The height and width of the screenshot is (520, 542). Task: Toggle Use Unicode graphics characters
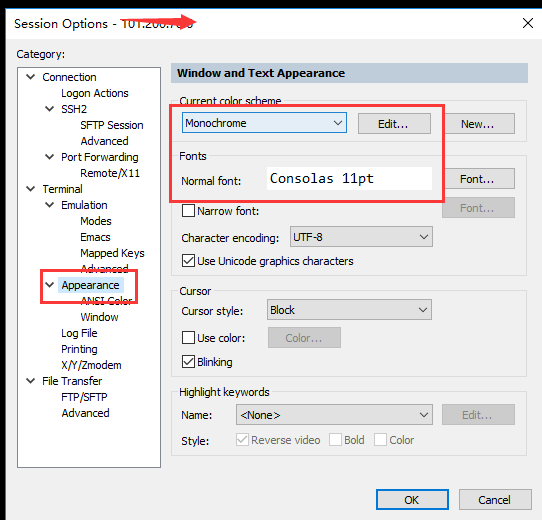(188, 261)
